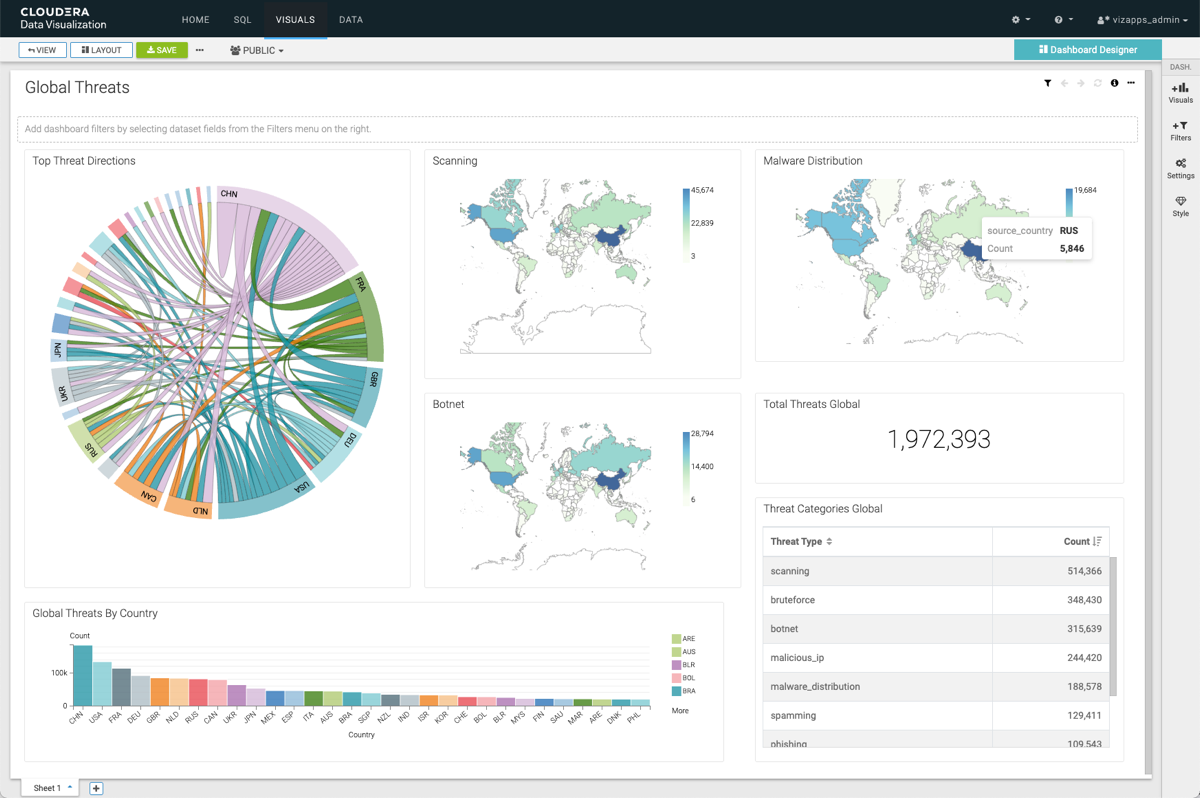Click the LAYOUT button

coord(101,50)
